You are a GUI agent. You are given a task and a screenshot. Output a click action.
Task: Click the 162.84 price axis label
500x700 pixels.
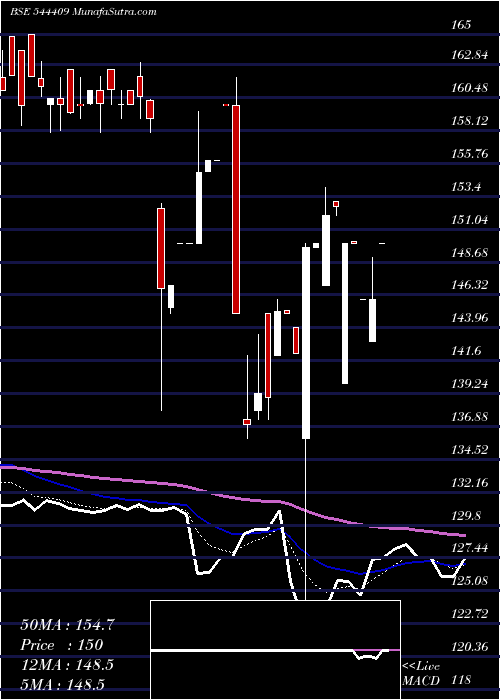point(471,55)
